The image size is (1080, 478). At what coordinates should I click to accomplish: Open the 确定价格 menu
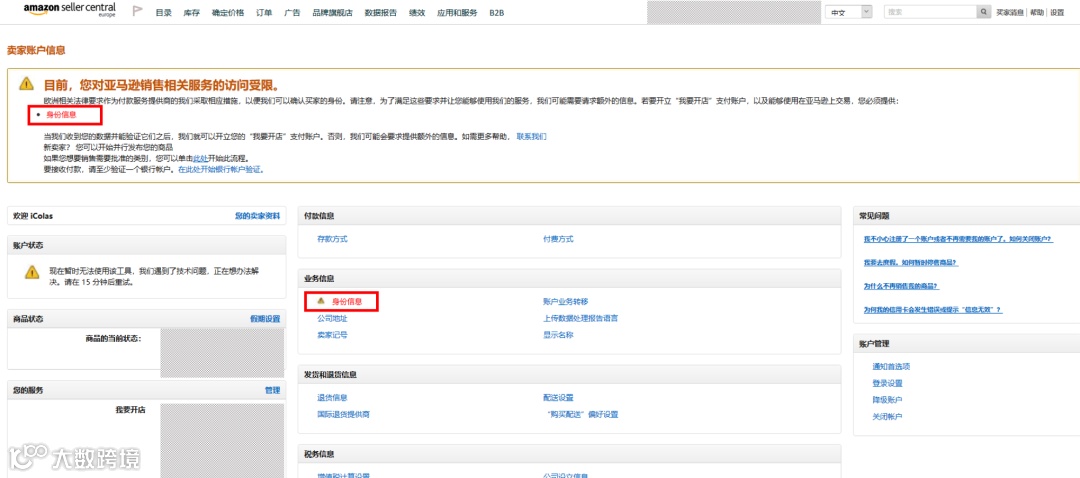[x=227, y=12]
